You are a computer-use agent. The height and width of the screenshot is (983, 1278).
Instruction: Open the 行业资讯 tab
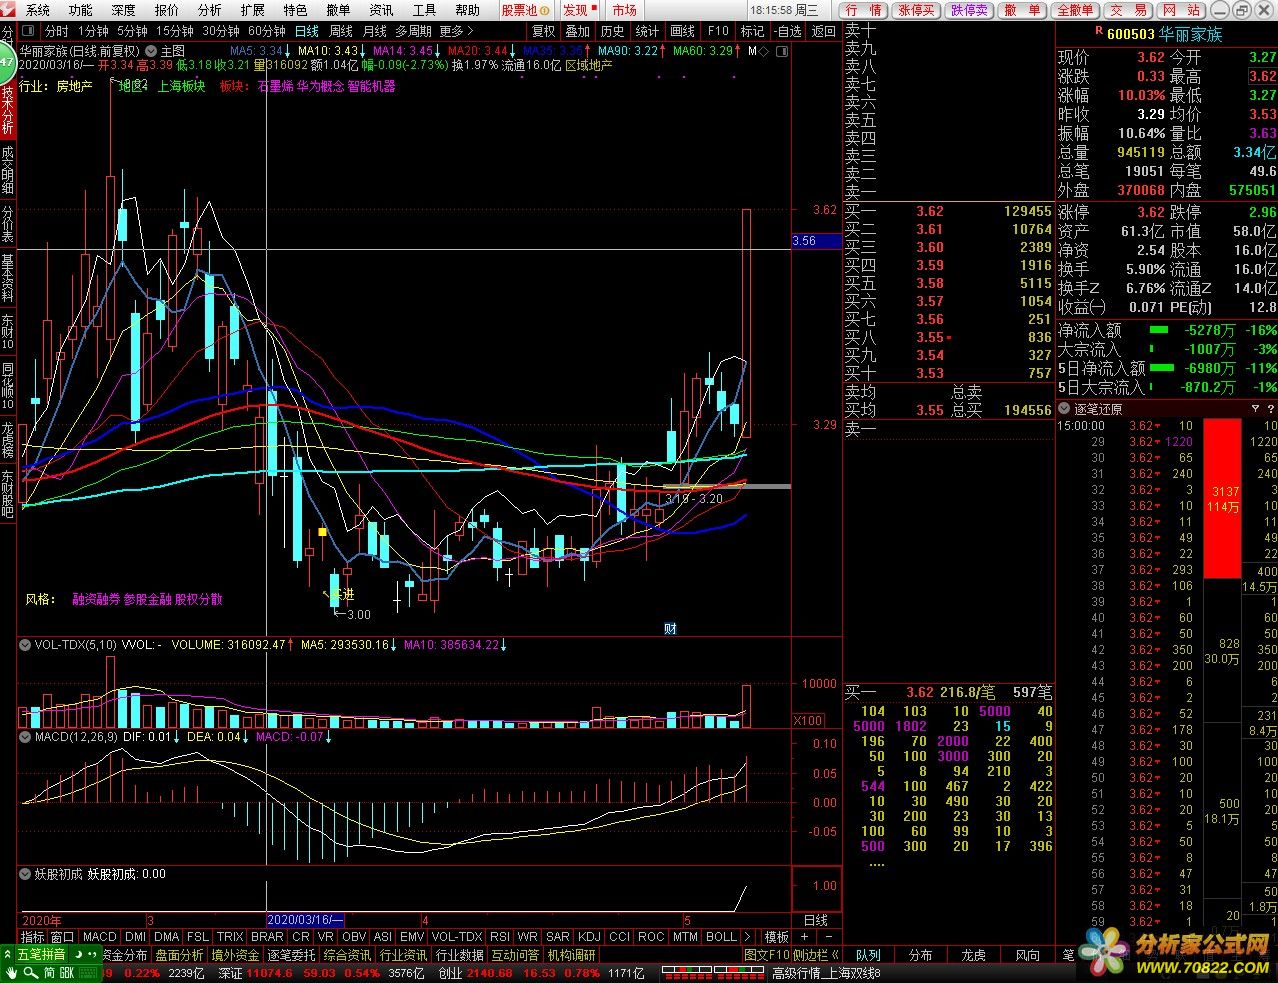(403, 955)
